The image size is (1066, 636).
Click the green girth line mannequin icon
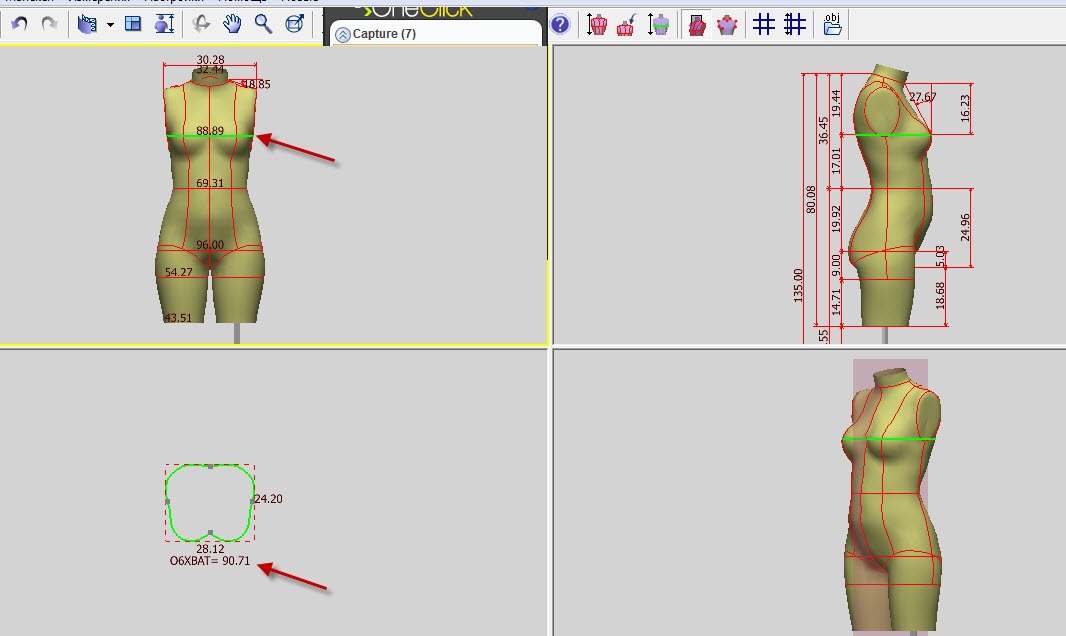pos(658,24)
